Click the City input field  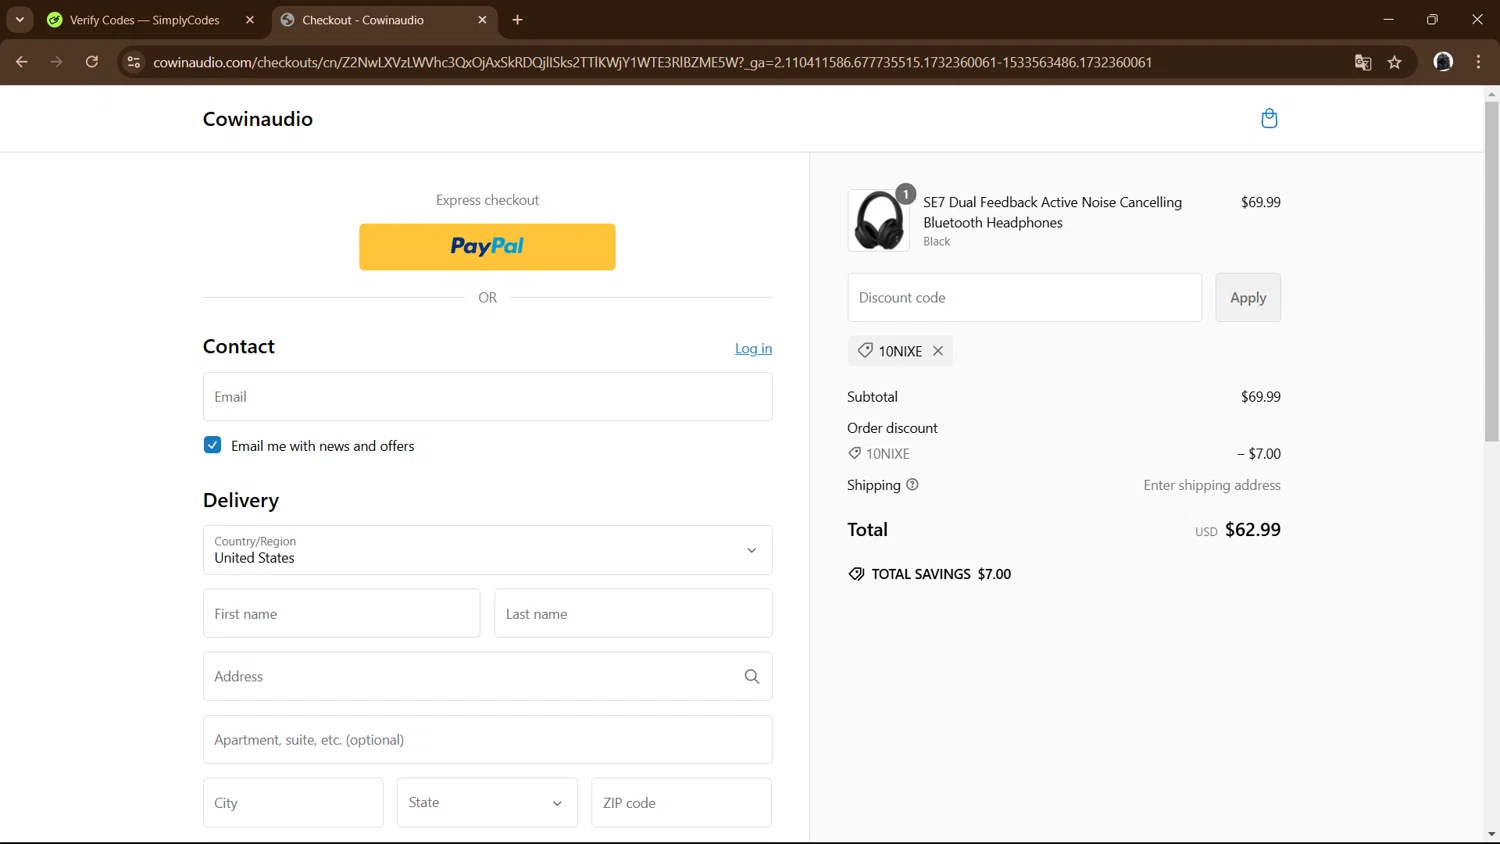coord(293,803)
